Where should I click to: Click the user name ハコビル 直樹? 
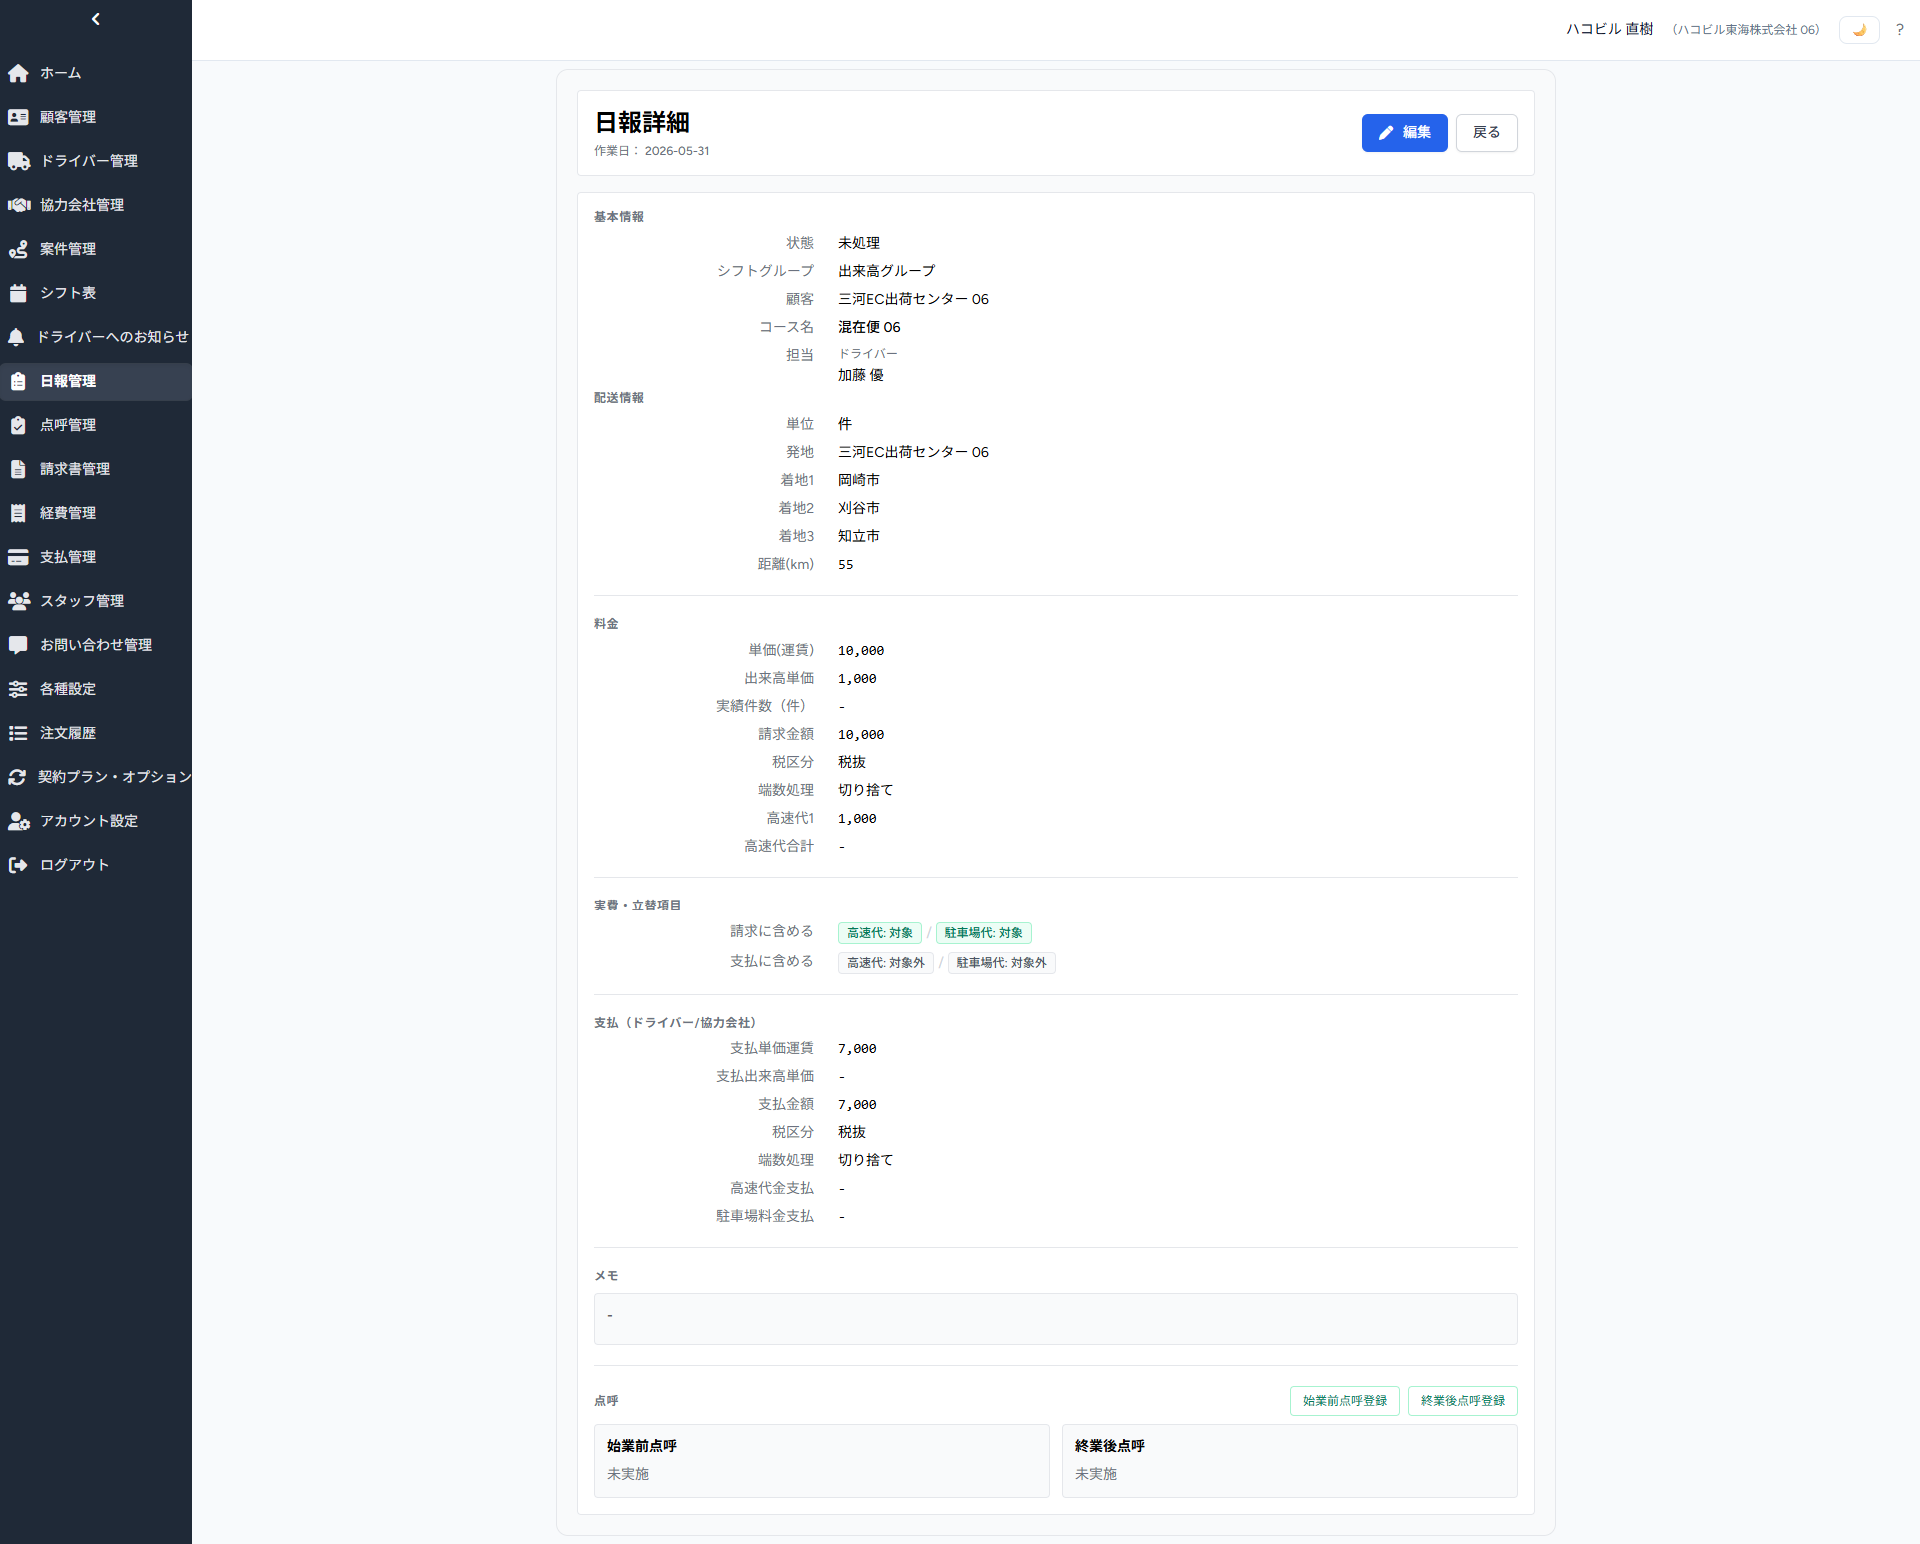tap(1610, 29)
